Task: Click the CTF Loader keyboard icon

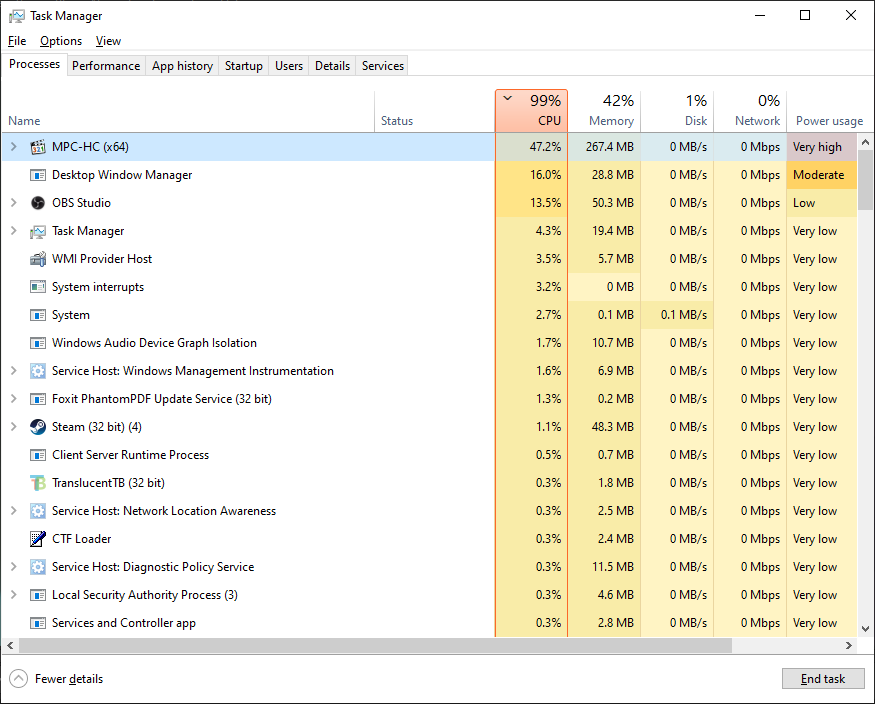Action: tap(37, 538)
